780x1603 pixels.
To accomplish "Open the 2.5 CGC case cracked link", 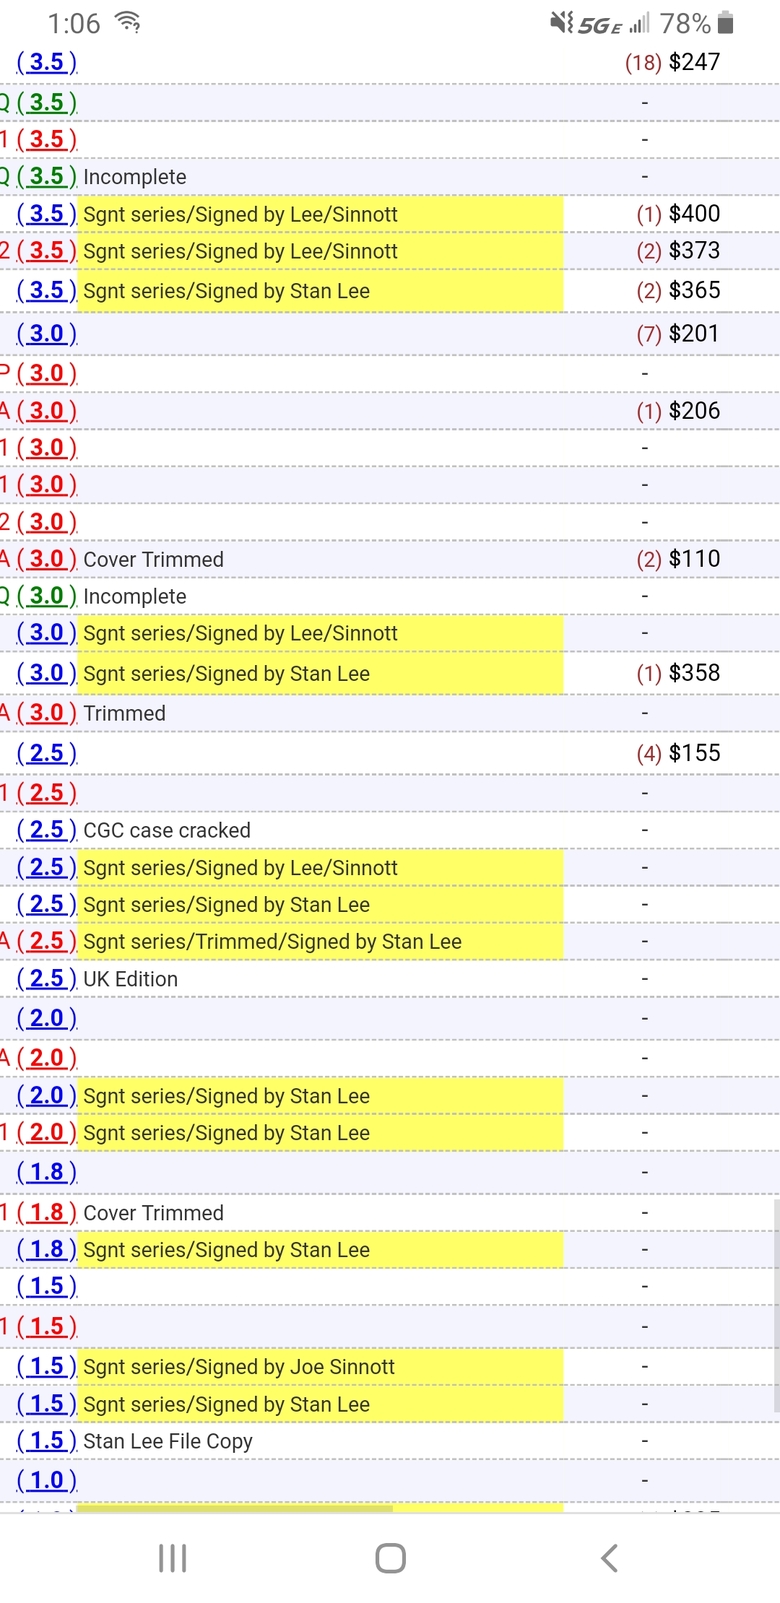I will (47, 830).
